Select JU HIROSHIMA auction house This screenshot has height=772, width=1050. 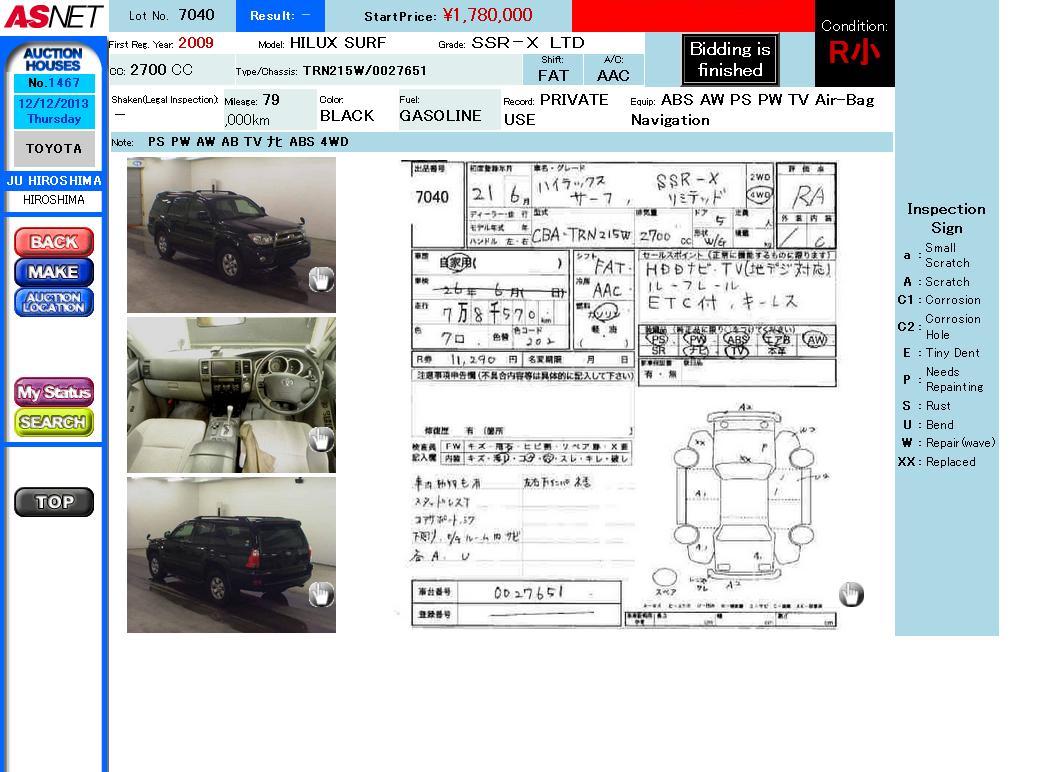[x=54, y=181]
